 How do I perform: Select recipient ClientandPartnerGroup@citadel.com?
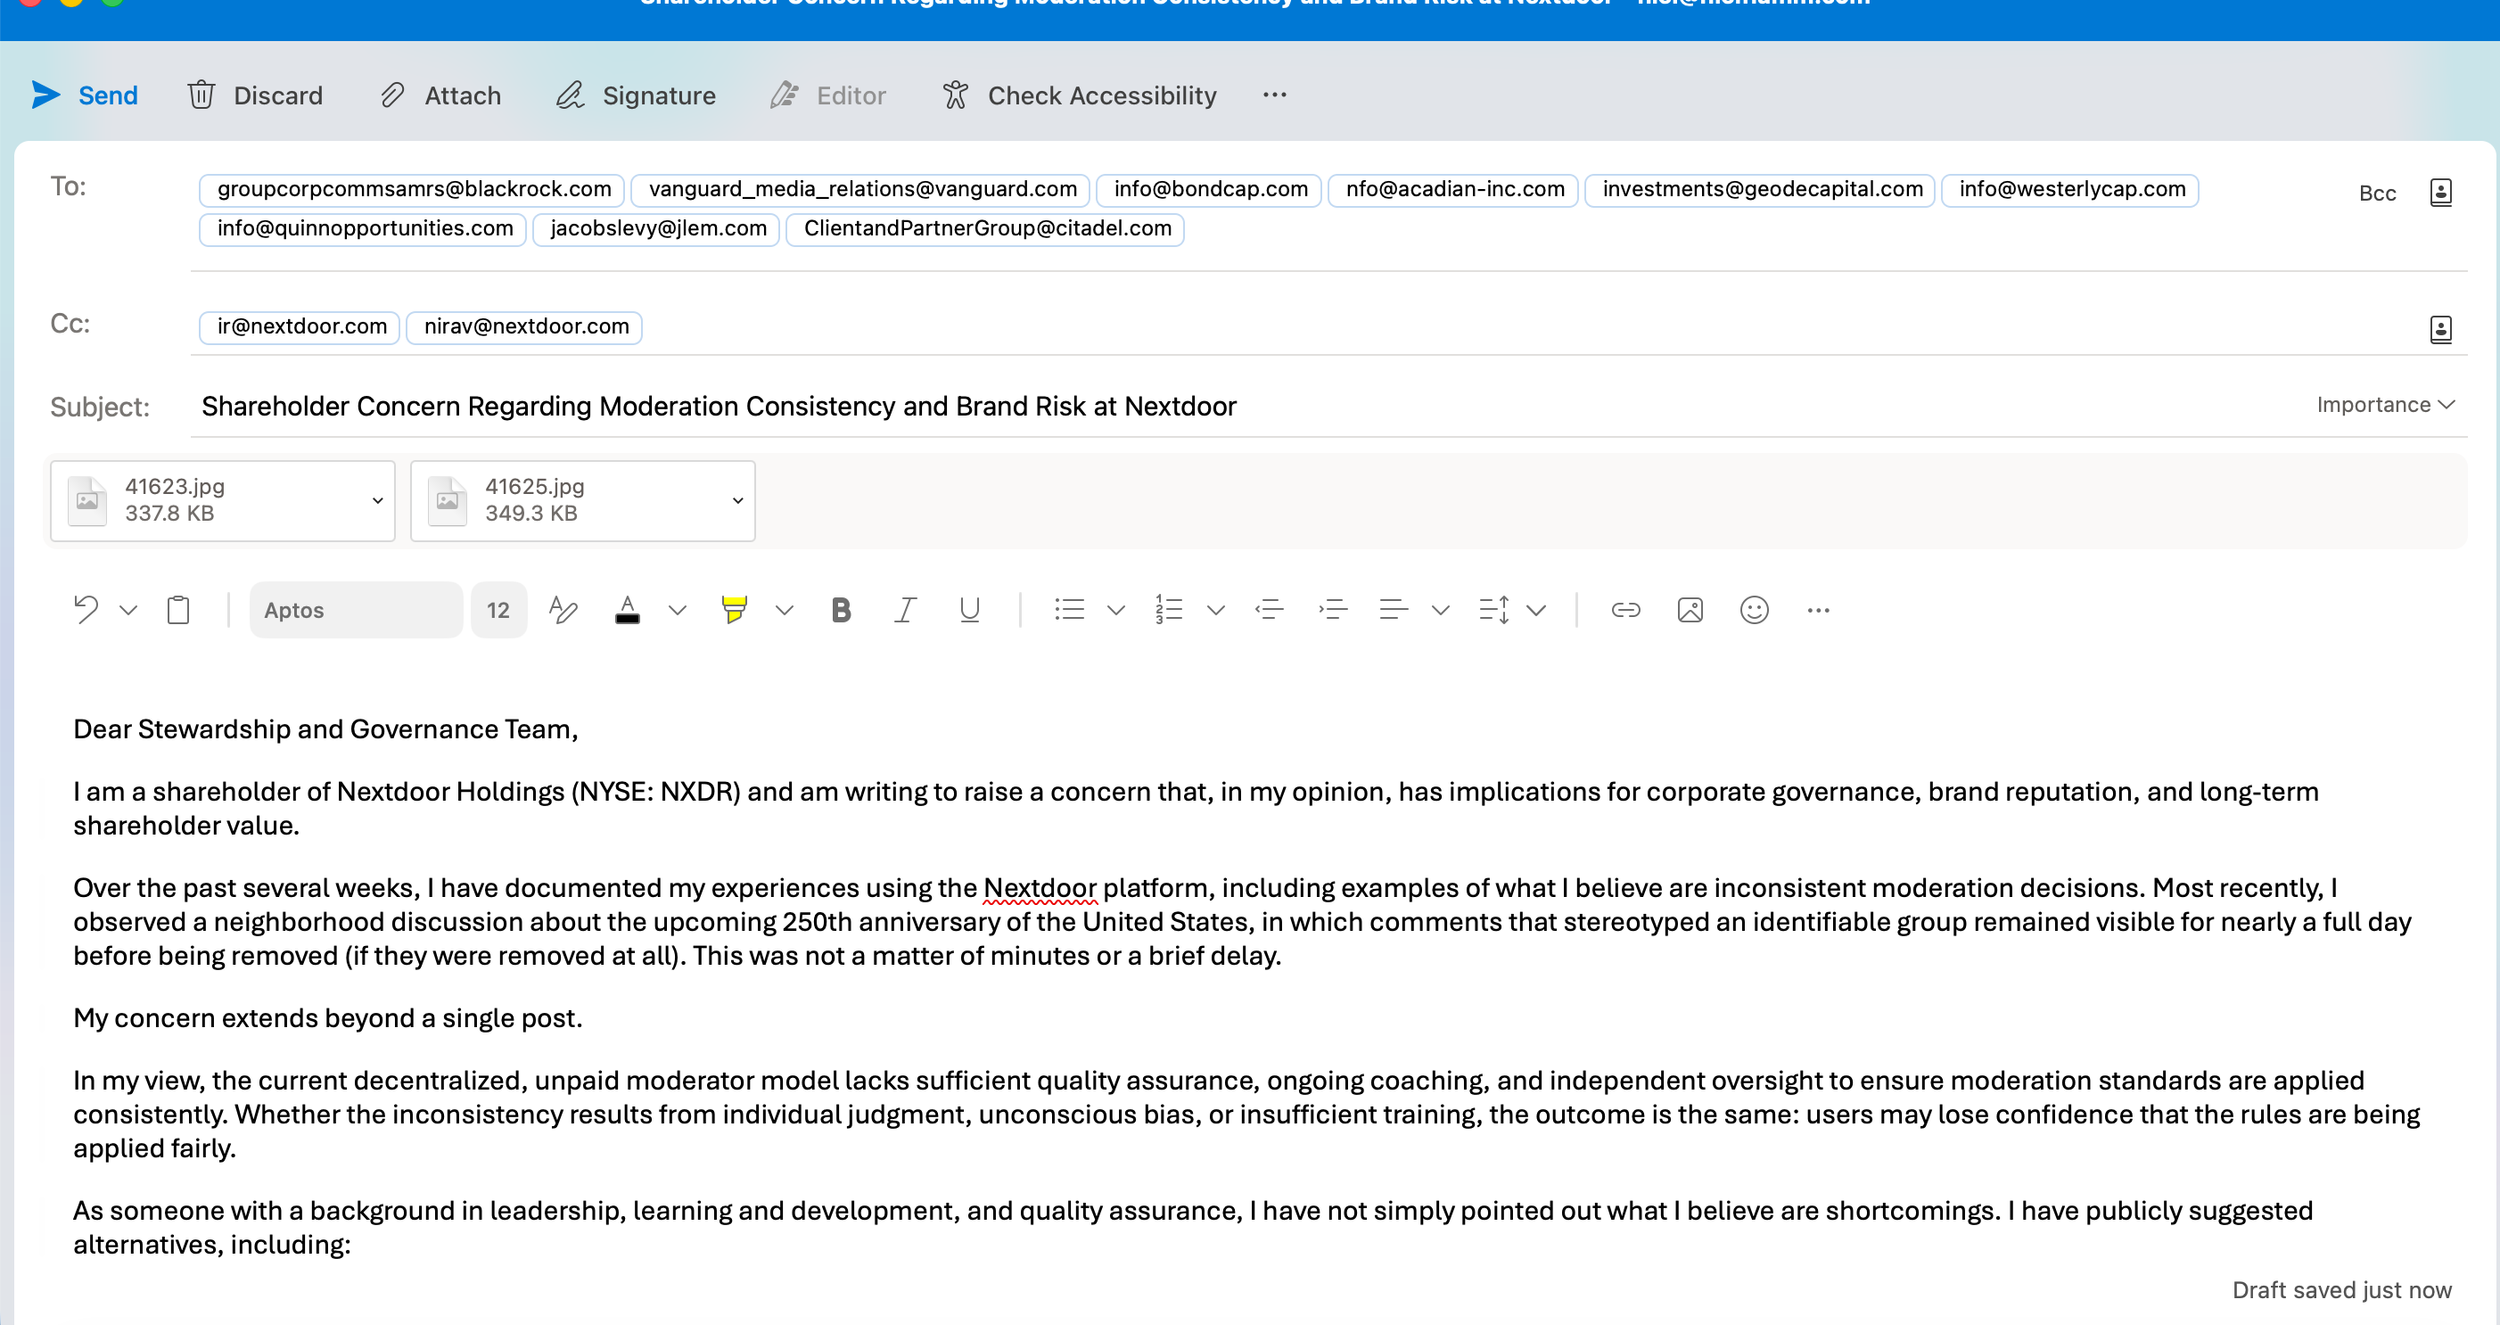985,228
